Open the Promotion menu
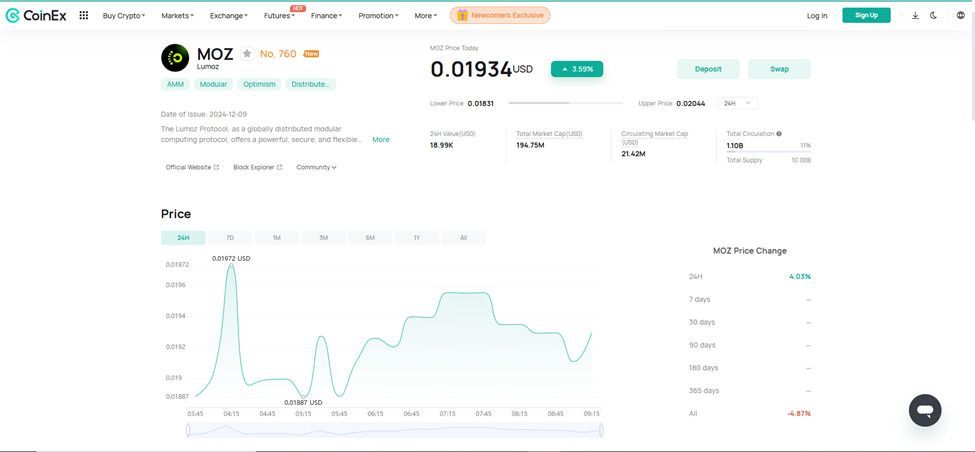 click(x=378, y=16)
